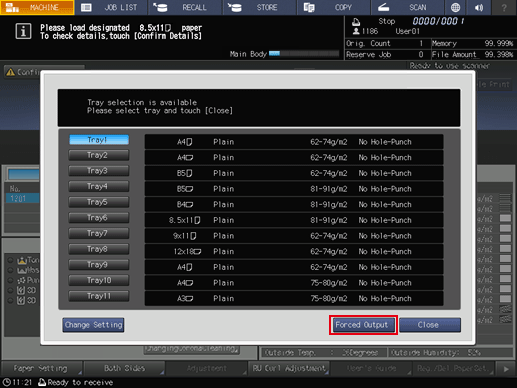Click the user icon beside 1186
Image resolution: width=517 pixels, height=388 pixels.
(x=356, y=31)
